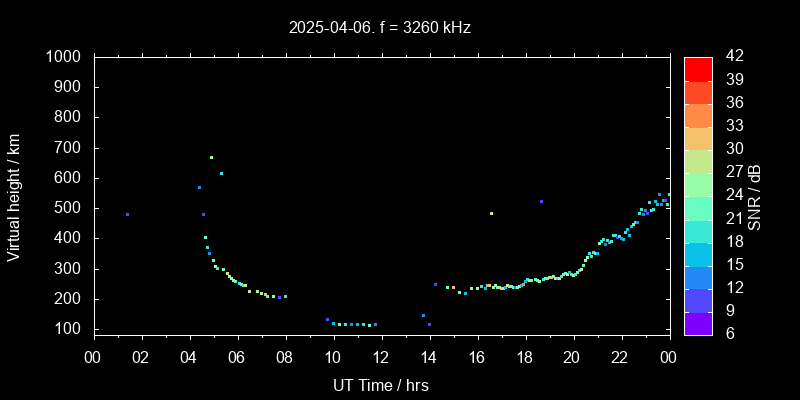
Task: Click the '12' tick label on the time axis
Action: [x=381, y=358]
